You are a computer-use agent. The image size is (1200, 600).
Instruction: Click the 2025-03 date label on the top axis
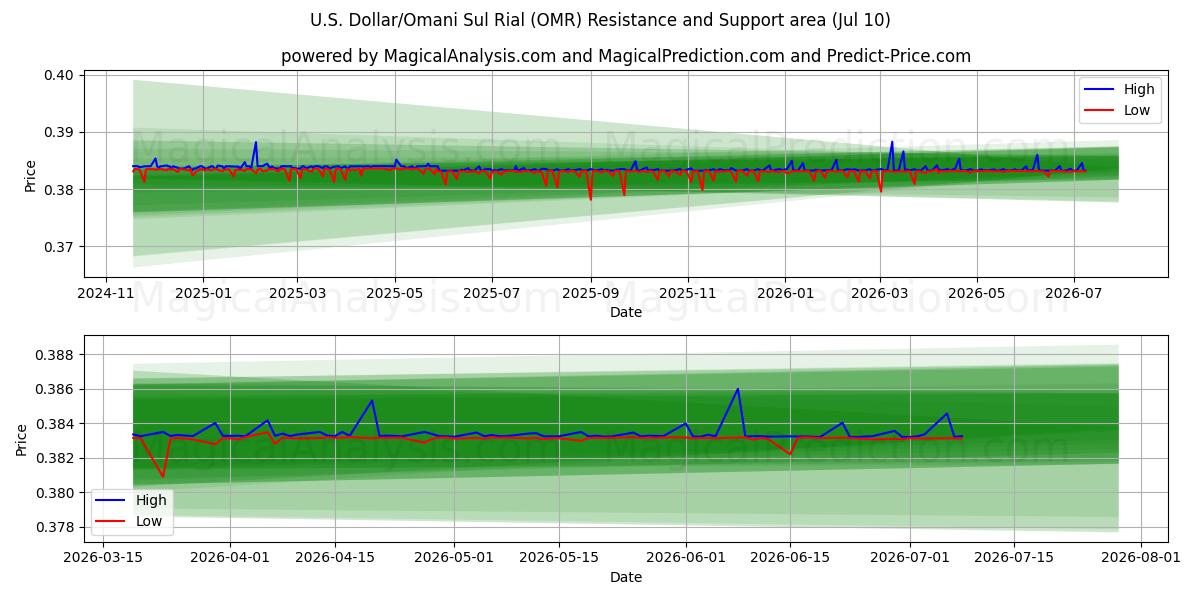tap(296, 294)
